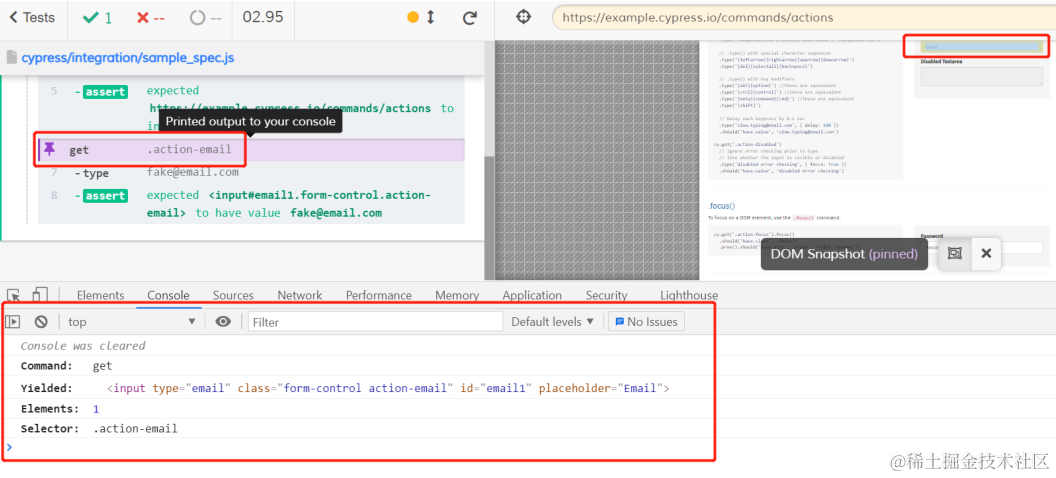
Task: Click the DevTools inspect element arrow icon
Action: pyautogui.click(x=13, y=295)
